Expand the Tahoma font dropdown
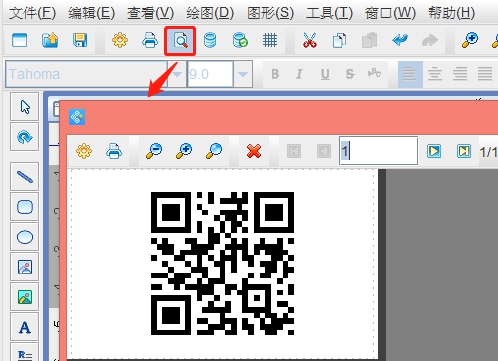This screenshot has width=498, height=361. (x=177, y=74)
